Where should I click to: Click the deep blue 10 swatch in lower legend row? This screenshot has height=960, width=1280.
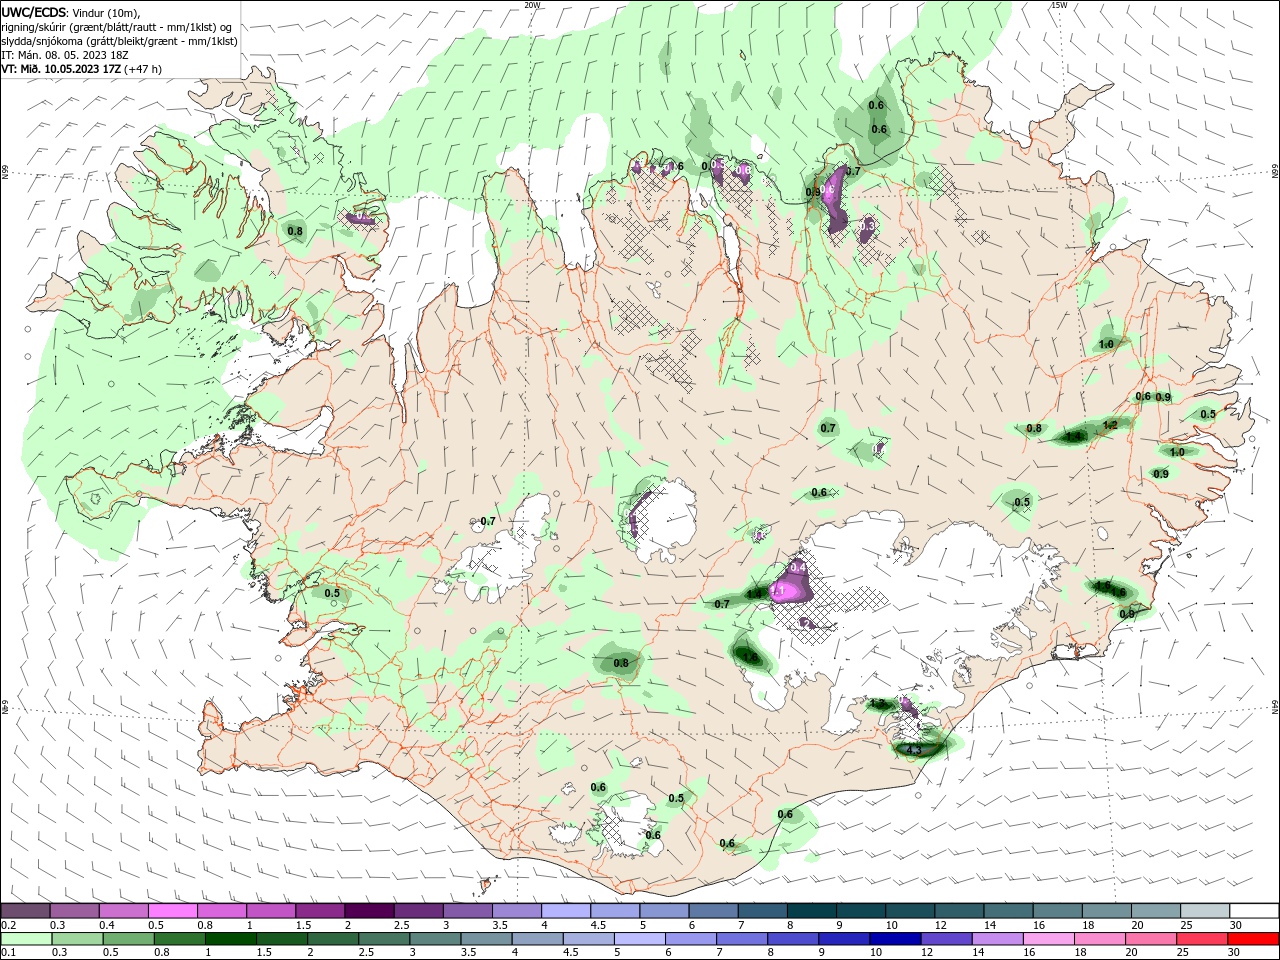coord(895,939)
